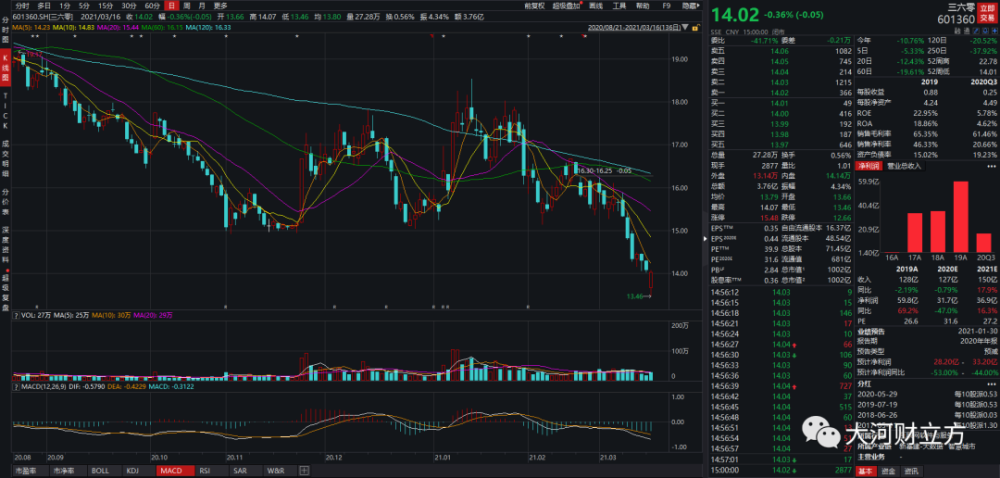1000x478 pixels.
Task: Add indicator with the plus icon
Action: tap(304, 471)
